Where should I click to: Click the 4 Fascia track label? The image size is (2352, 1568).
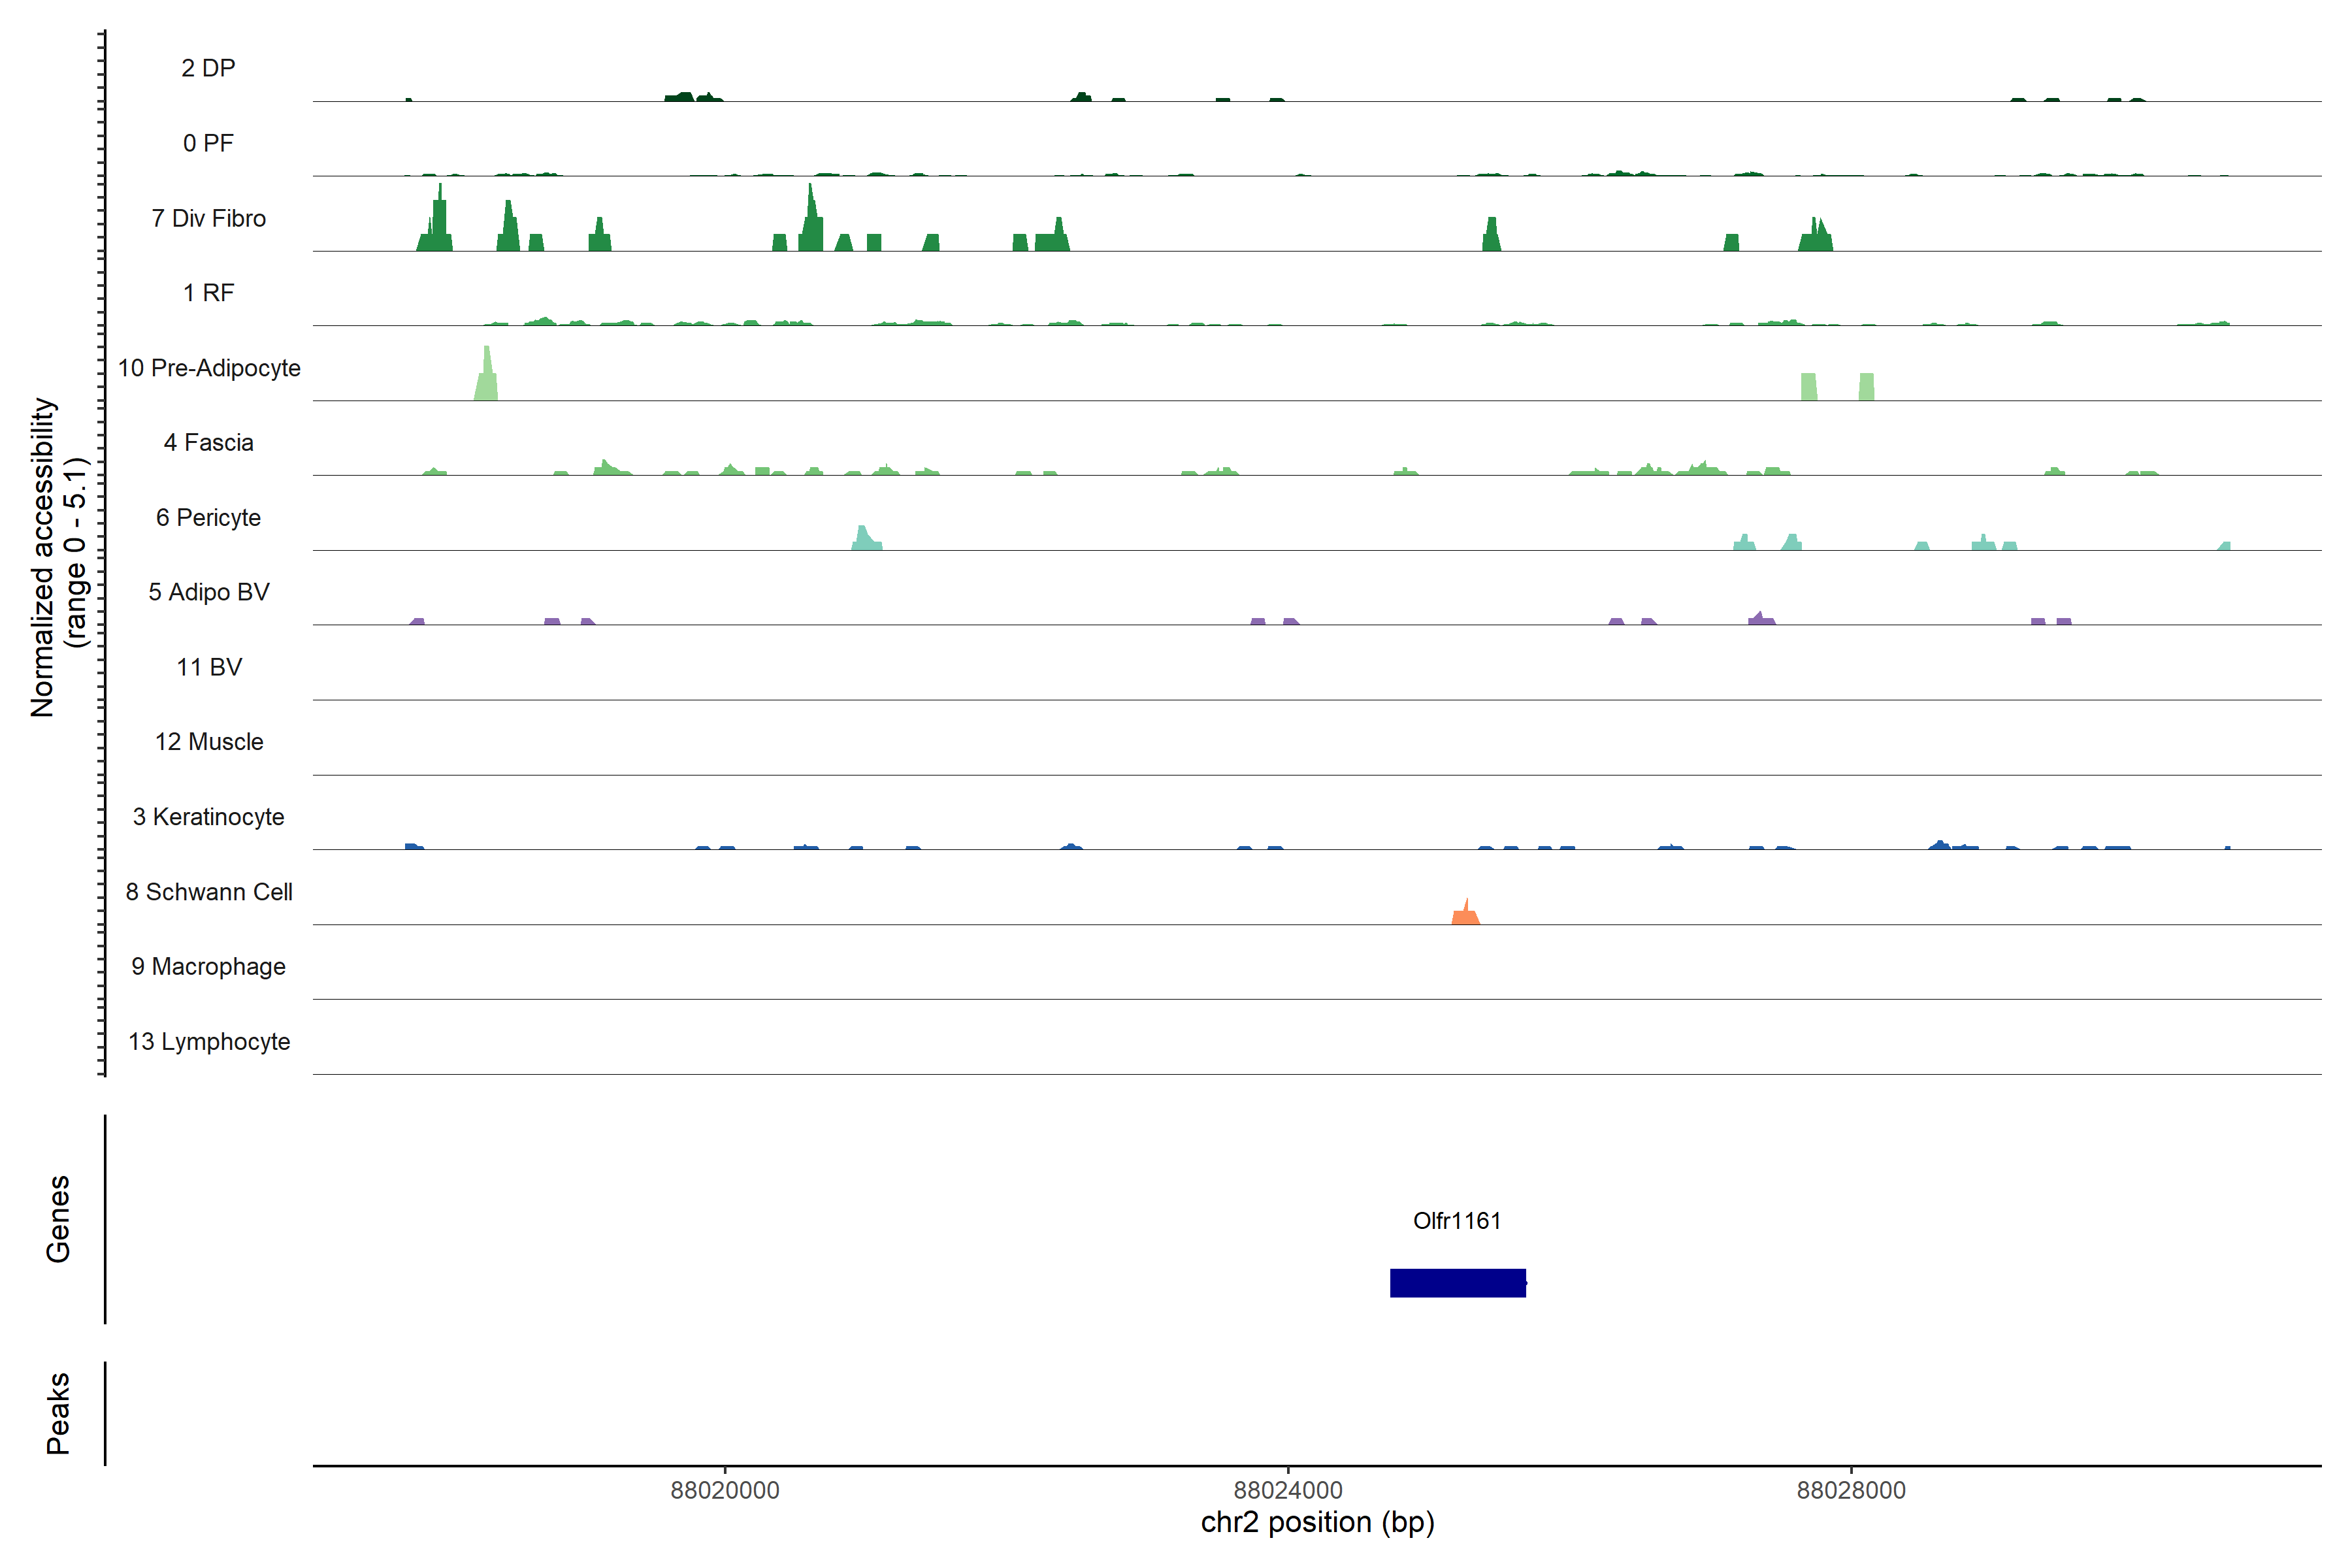pos(208,442)
